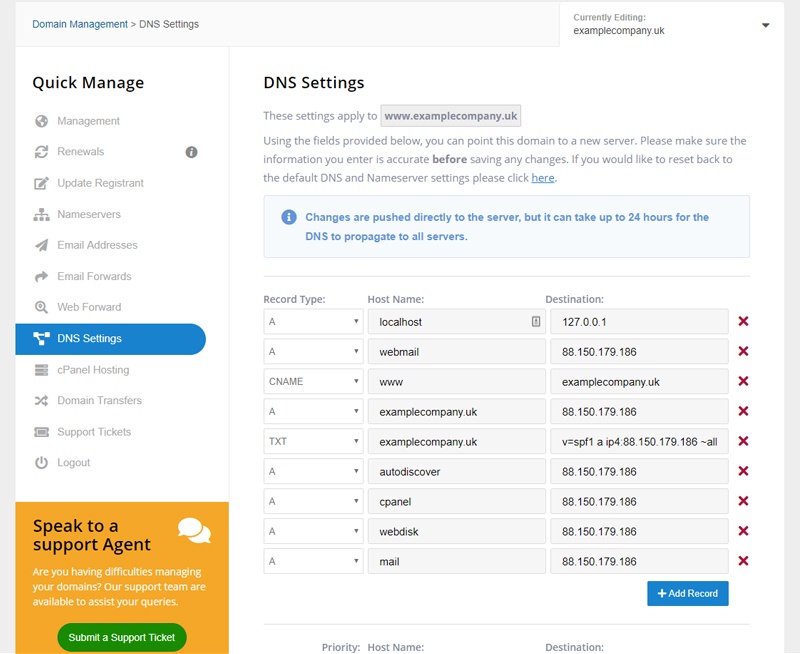Edit the webmail host name field
800x654 pixels.
[457, 351]
